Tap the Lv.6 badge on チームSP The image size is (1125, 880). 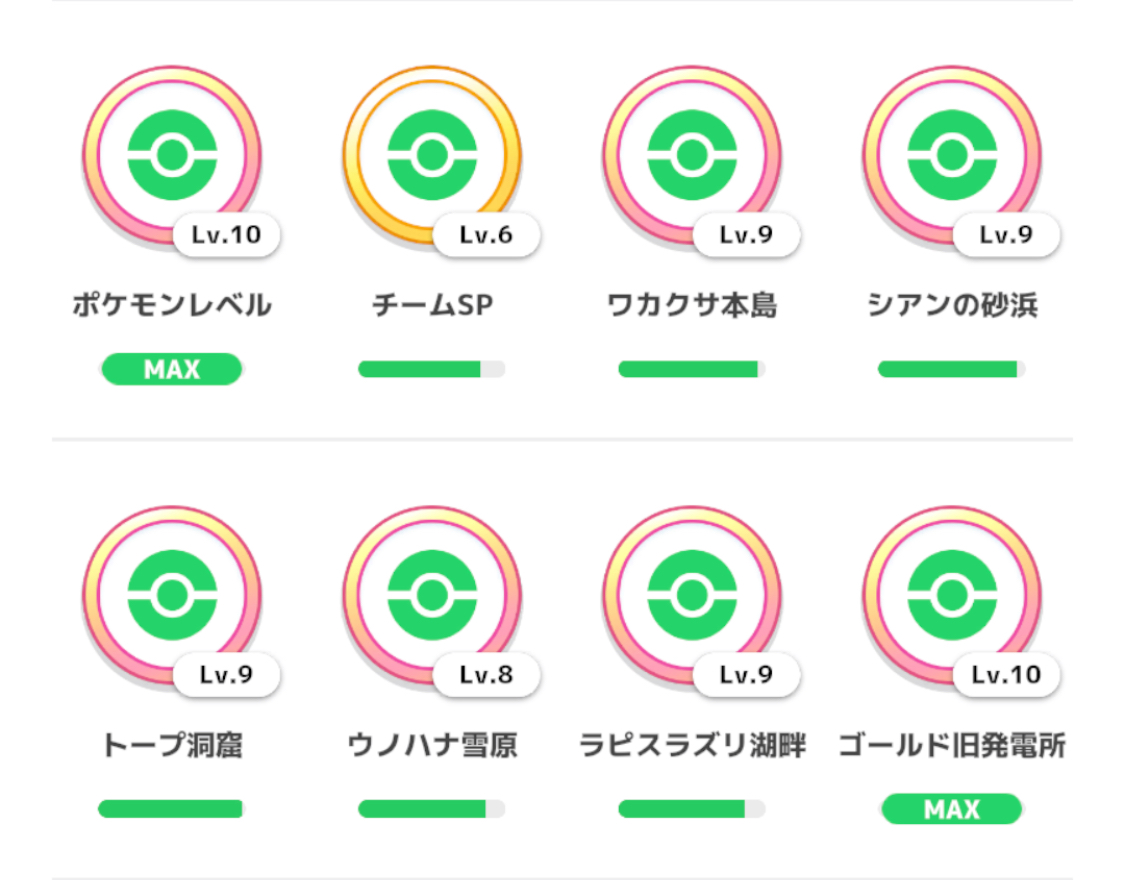tap(486, 235)
